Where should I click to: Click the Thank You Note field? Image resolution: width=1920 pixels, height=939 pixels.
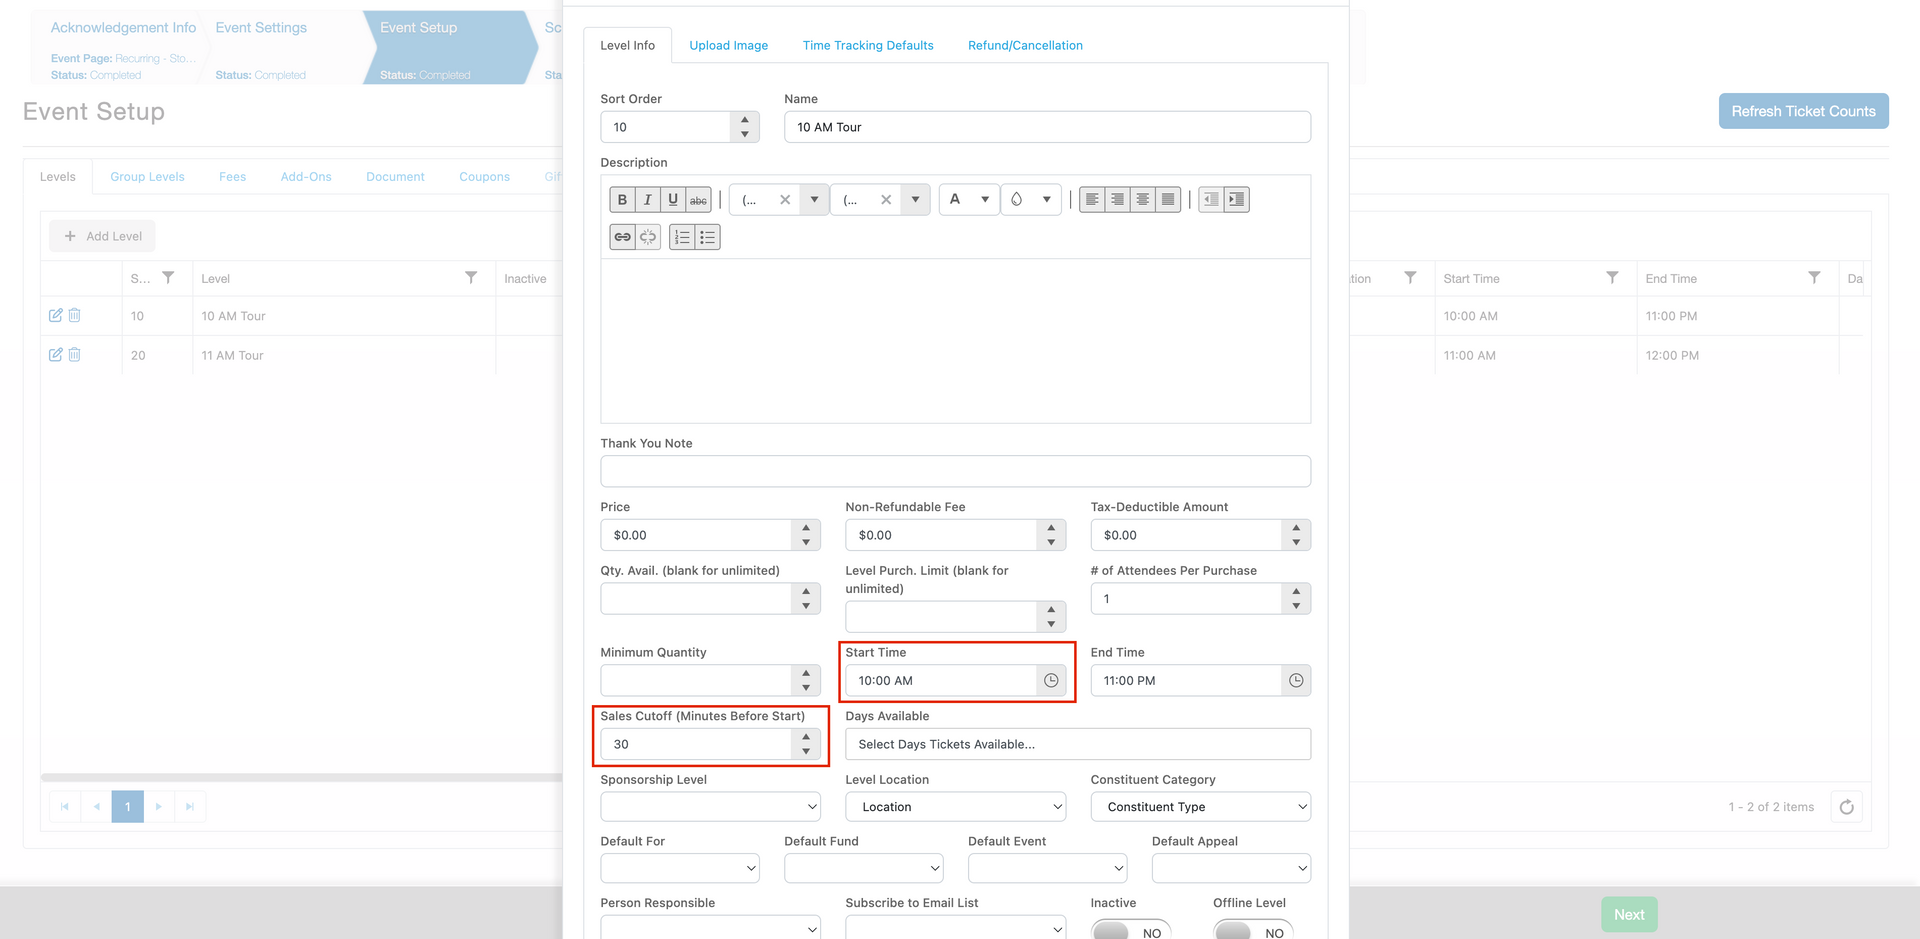click(956, 472)
